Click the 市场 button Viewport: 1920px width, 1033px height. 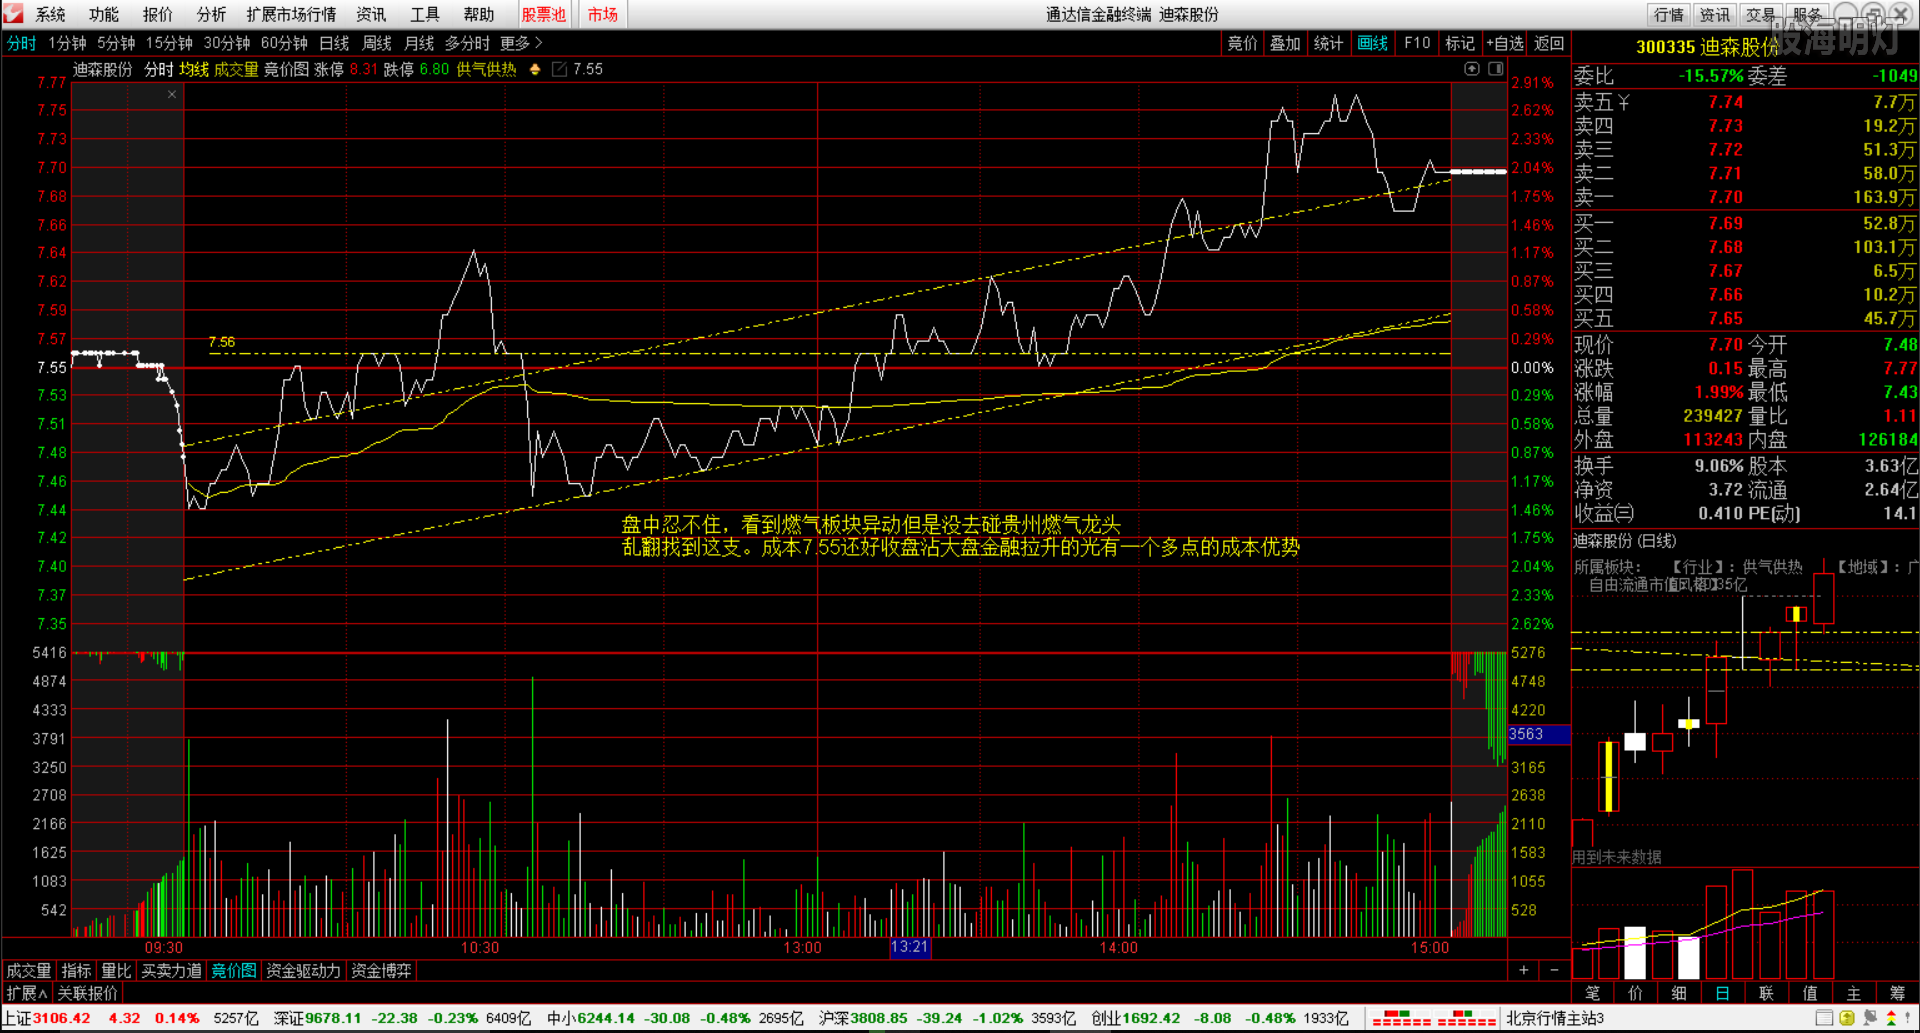click(603, 14)
